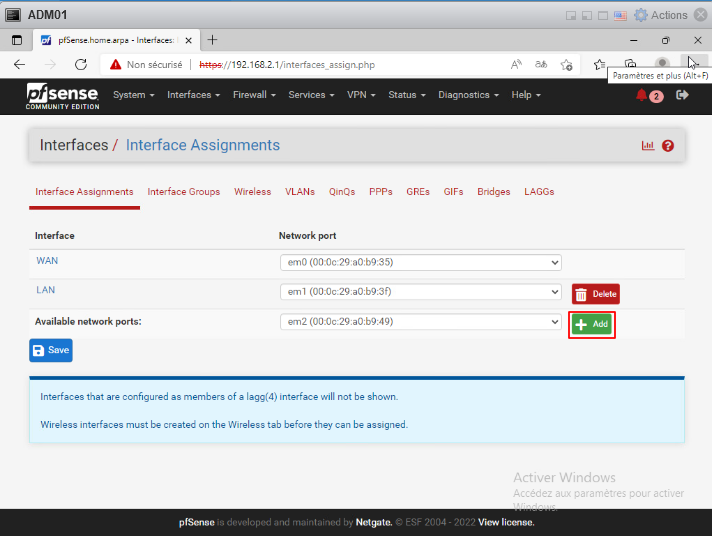Open the status chart icon
The height and width of the screenshot is (536, 712).
pyautogui.click(x=648, y=146)
